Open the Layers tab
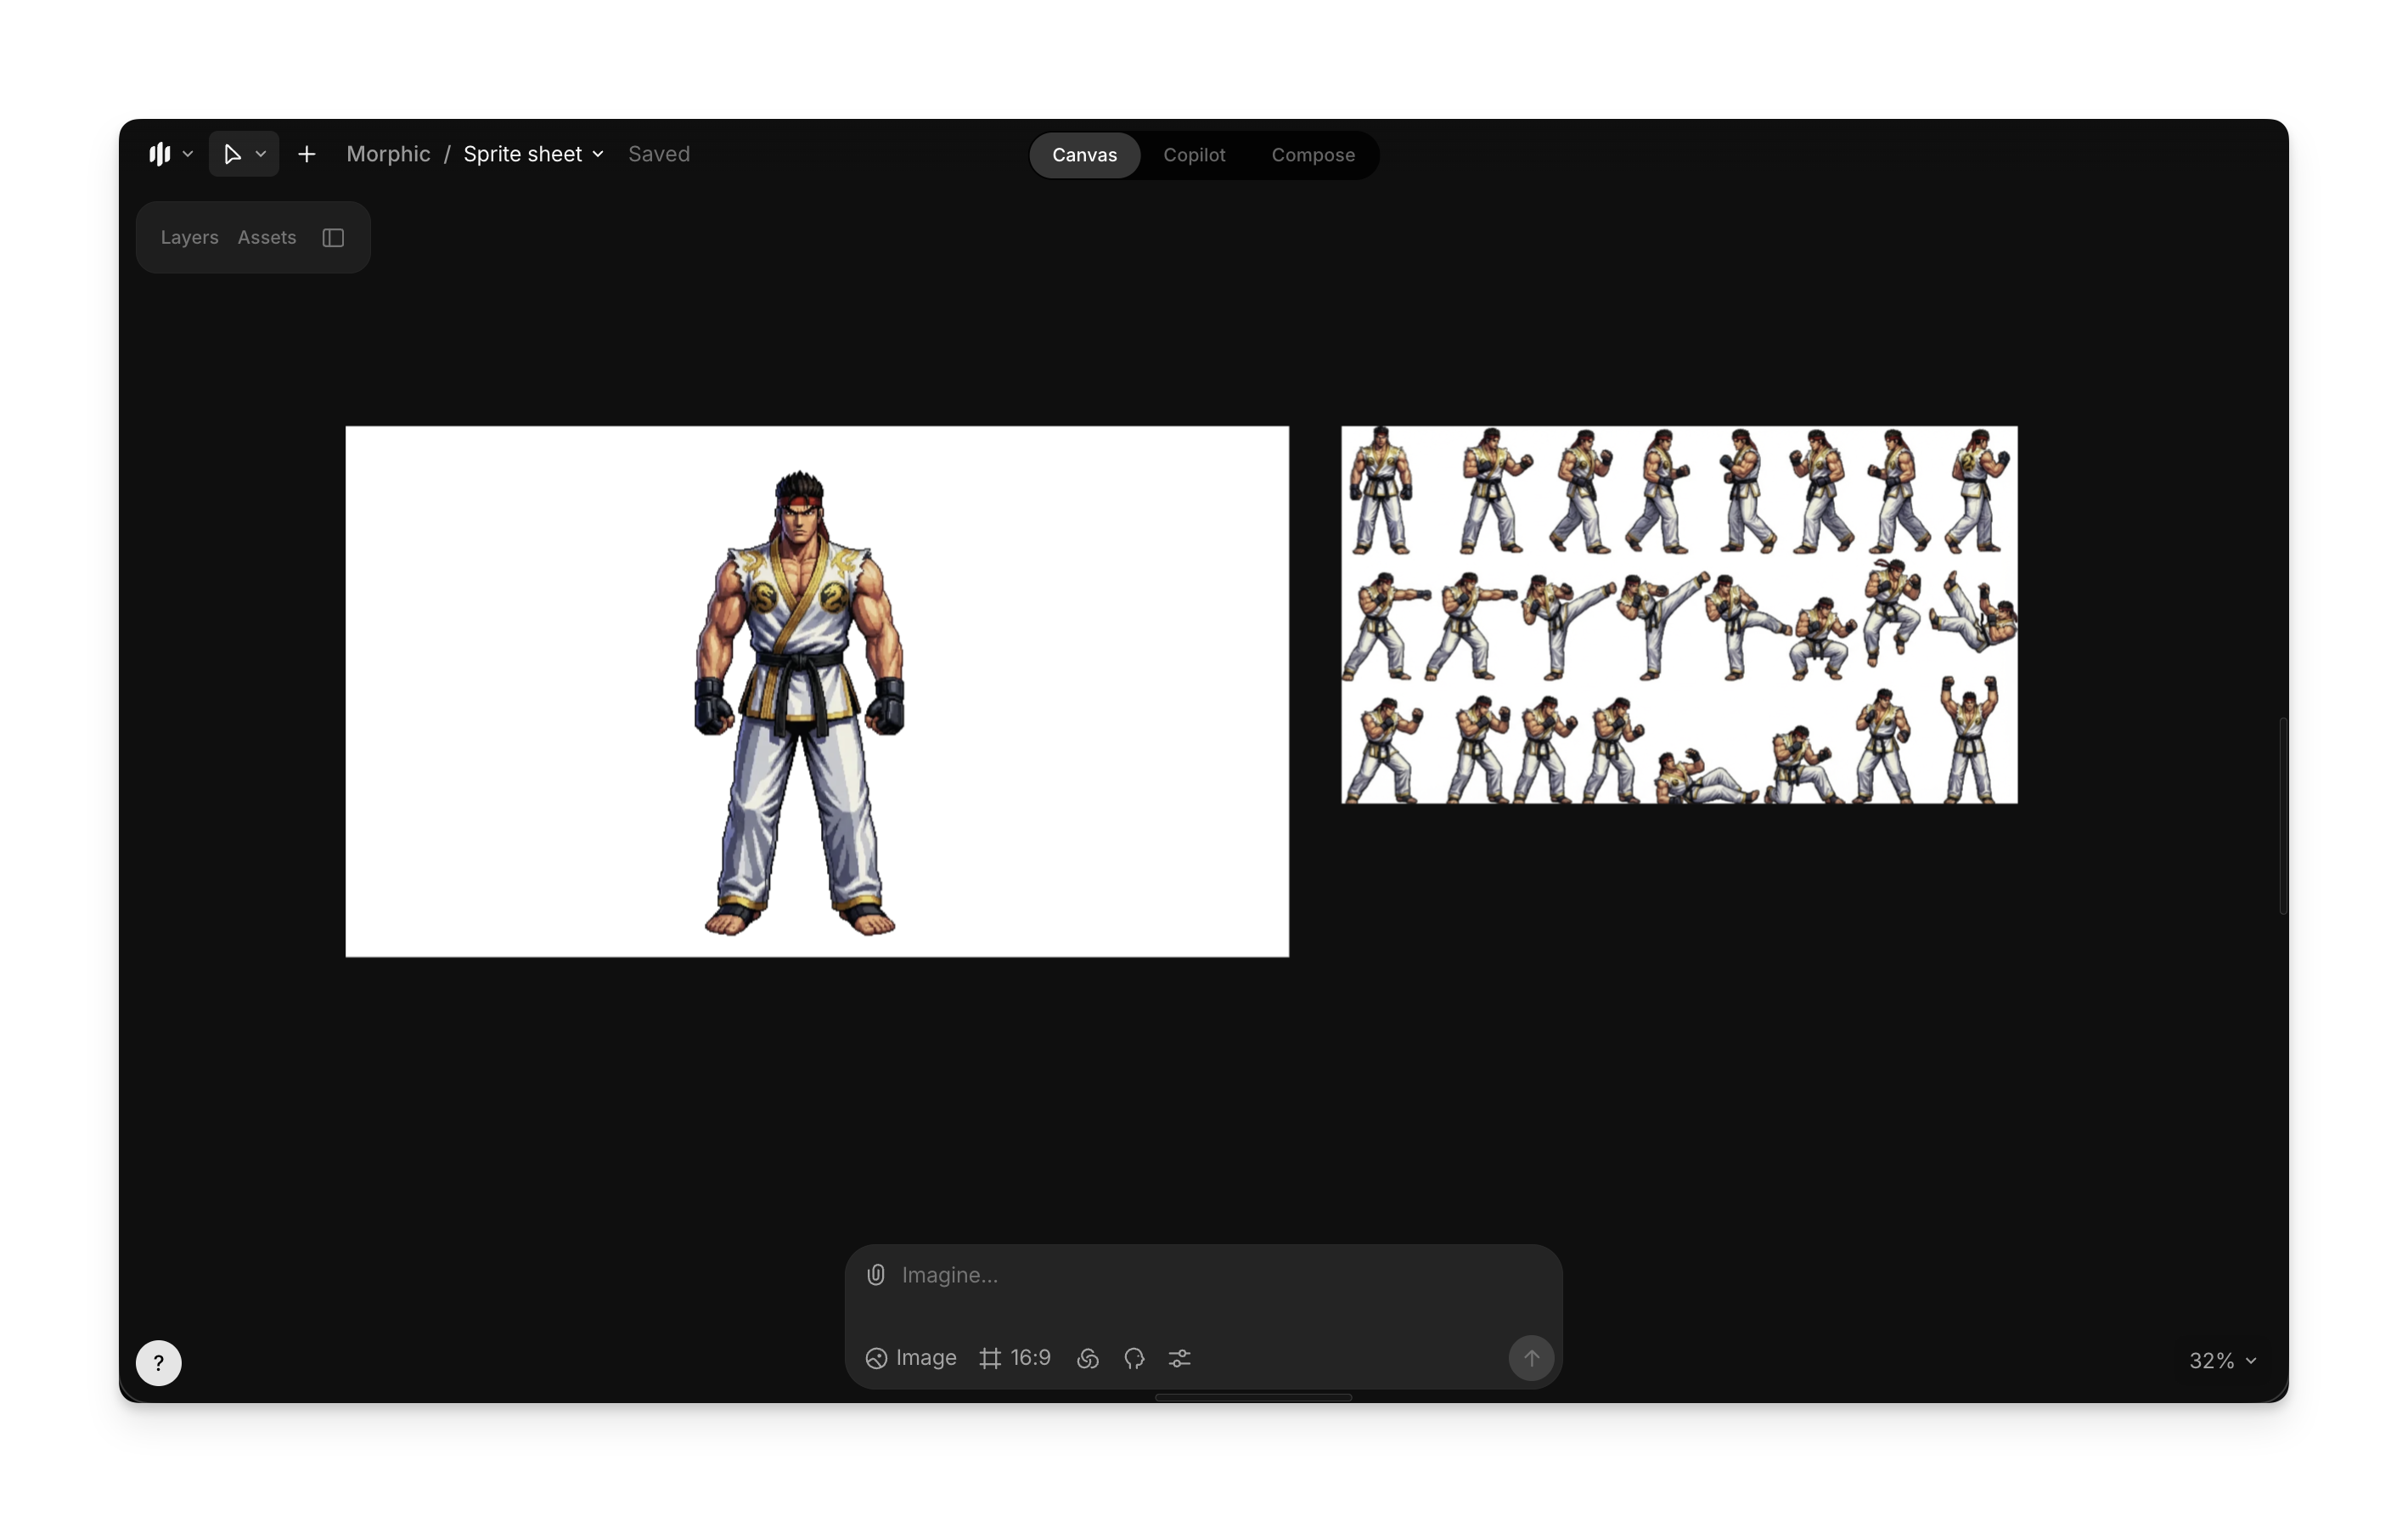2408x1522 pixels. pos(189,237)
